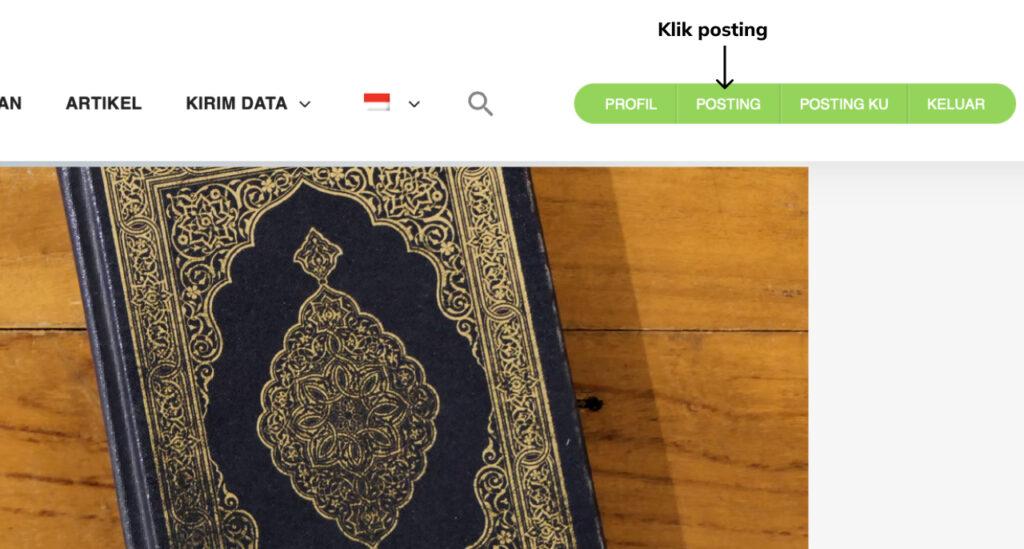Screen dimensions: 1024x549
Task: Expand the language selector chevron
Action: tap(414, 104)
